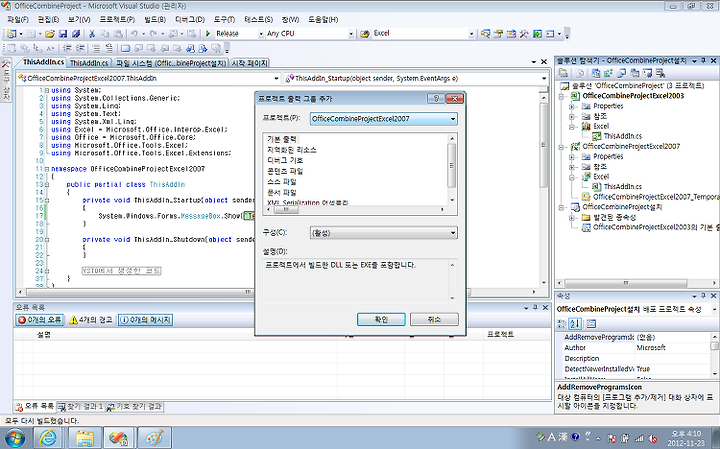
Task: Click the Decrease Indent icon
Action: (x=67, y=48)
